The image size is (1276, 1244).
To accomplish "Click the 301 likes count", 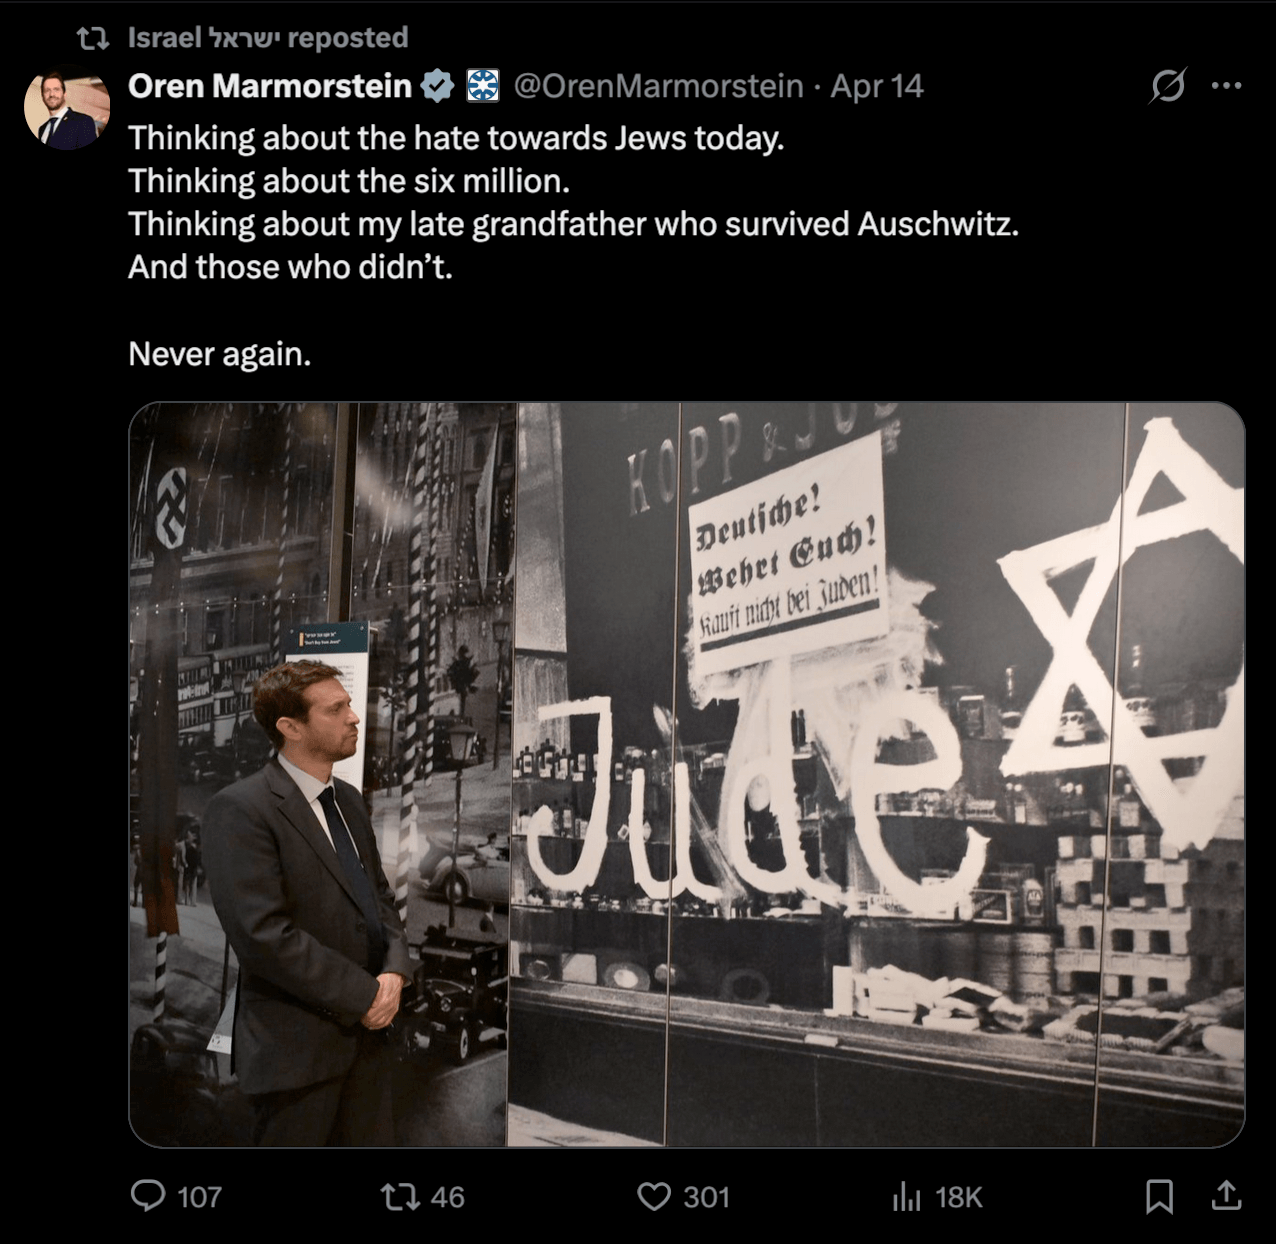I will (x=706, y=1197).
